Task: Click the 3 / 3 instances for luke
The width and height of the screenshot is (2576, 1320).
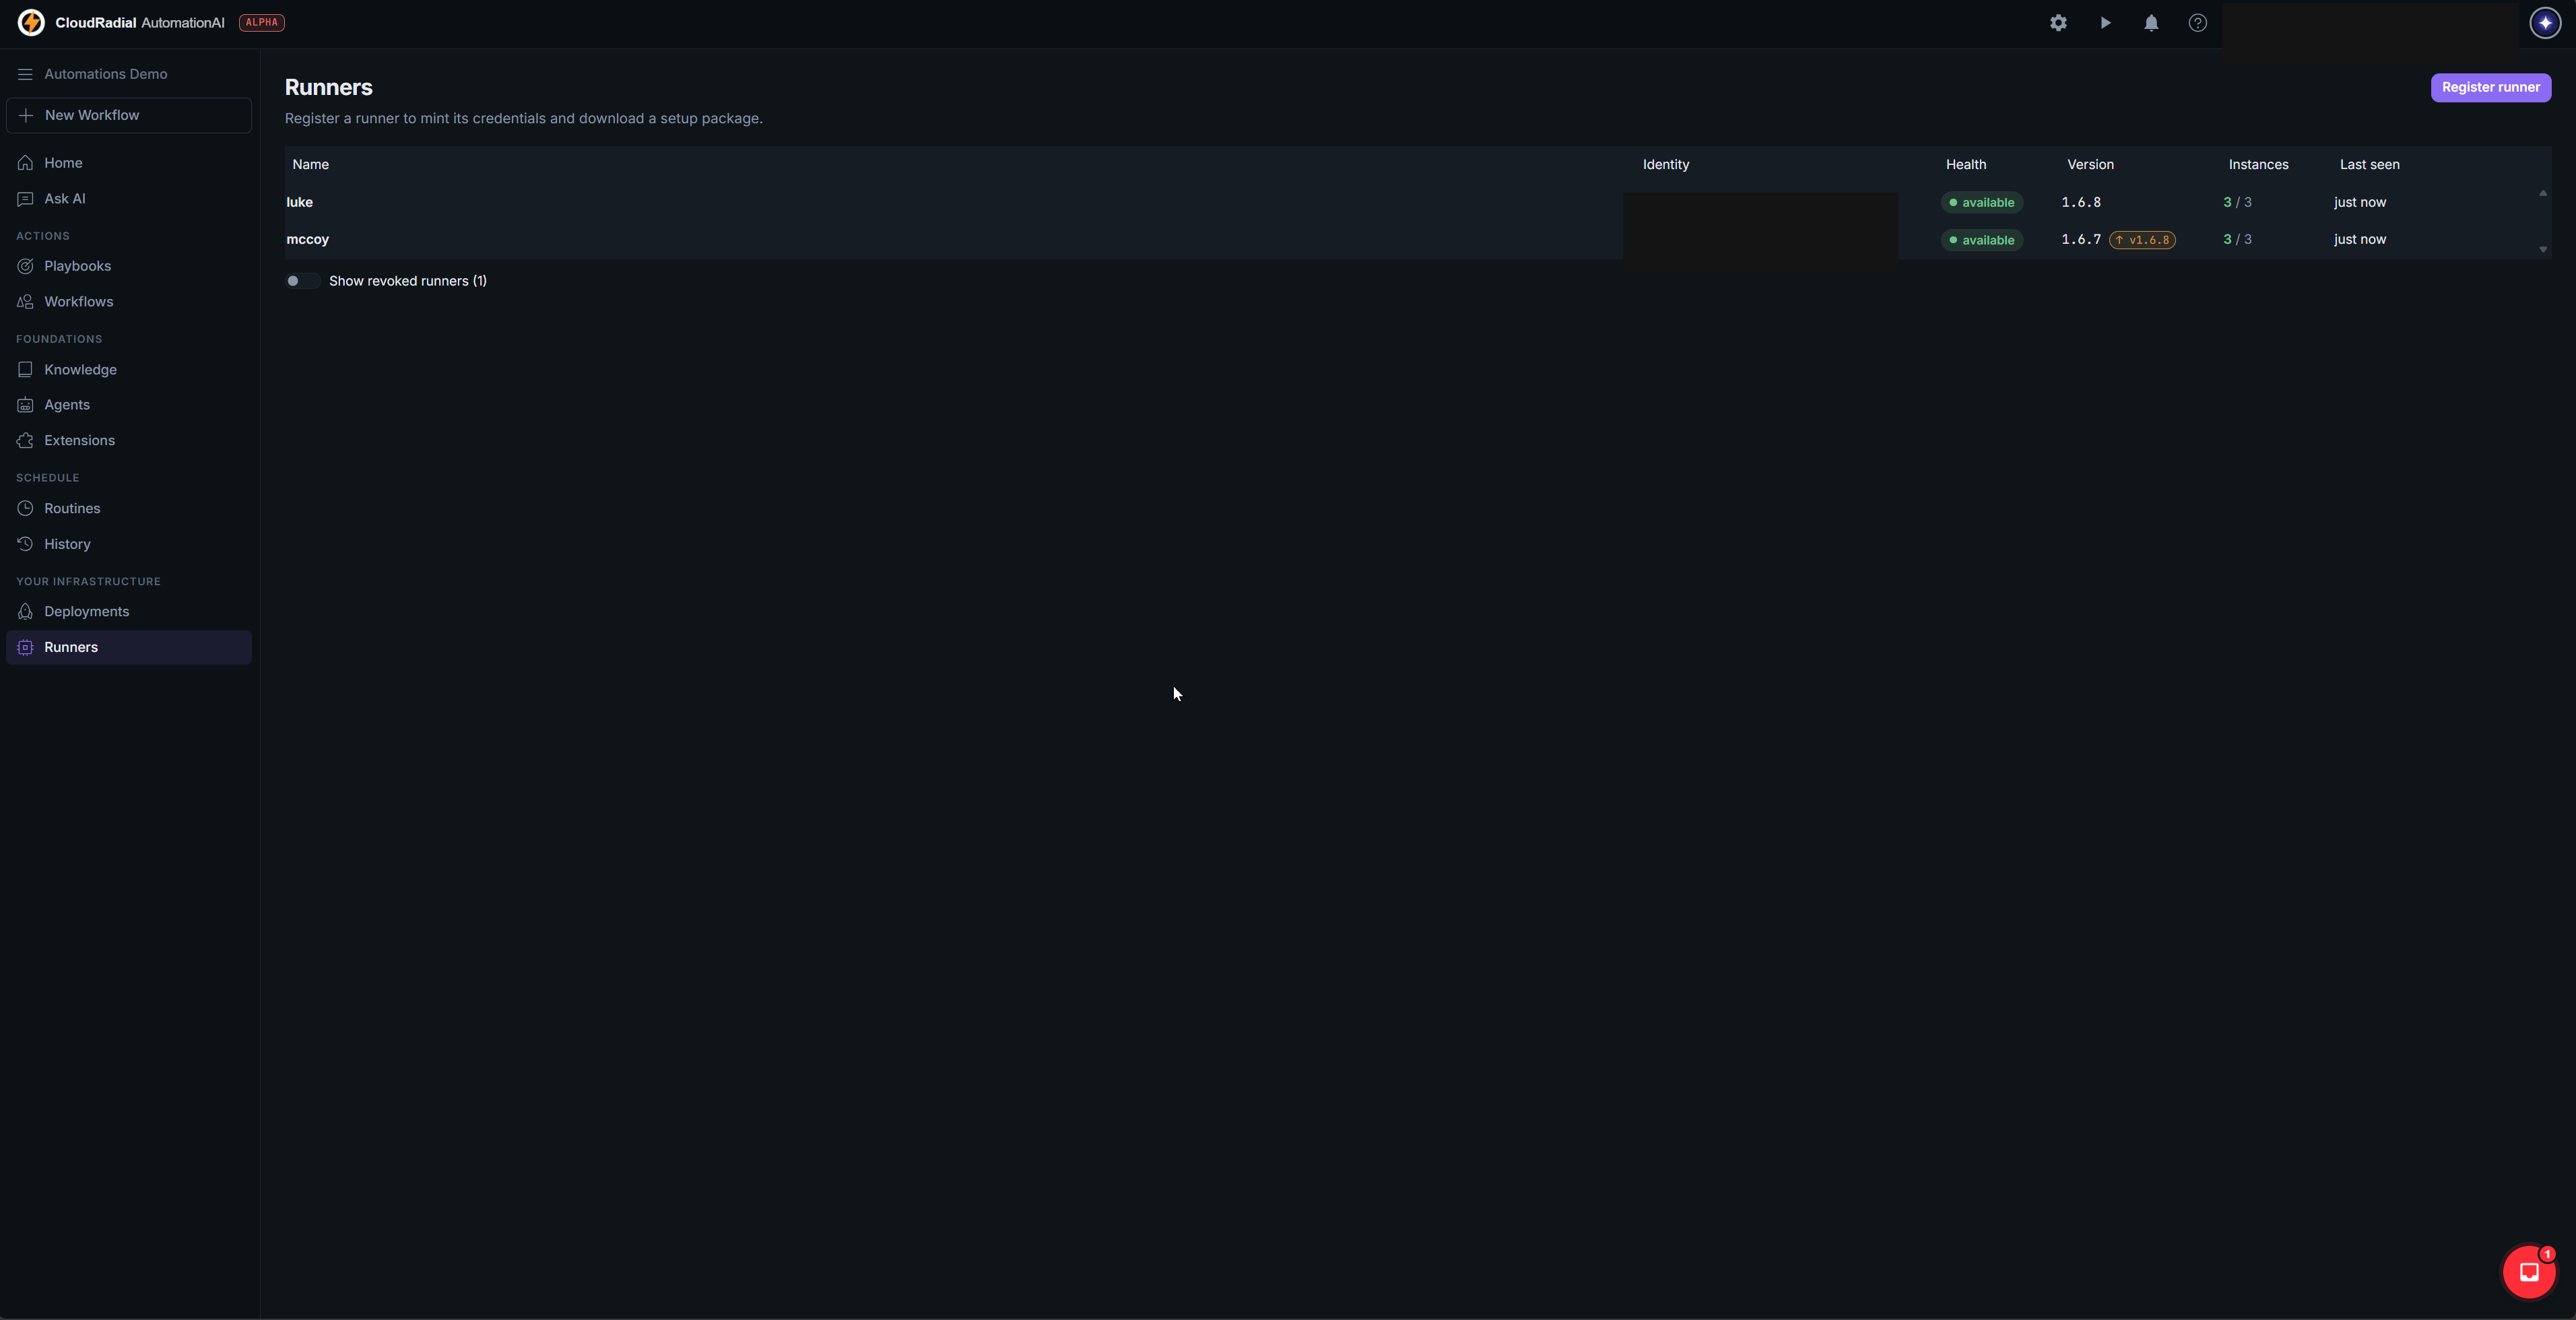Action: point(2237,202)
